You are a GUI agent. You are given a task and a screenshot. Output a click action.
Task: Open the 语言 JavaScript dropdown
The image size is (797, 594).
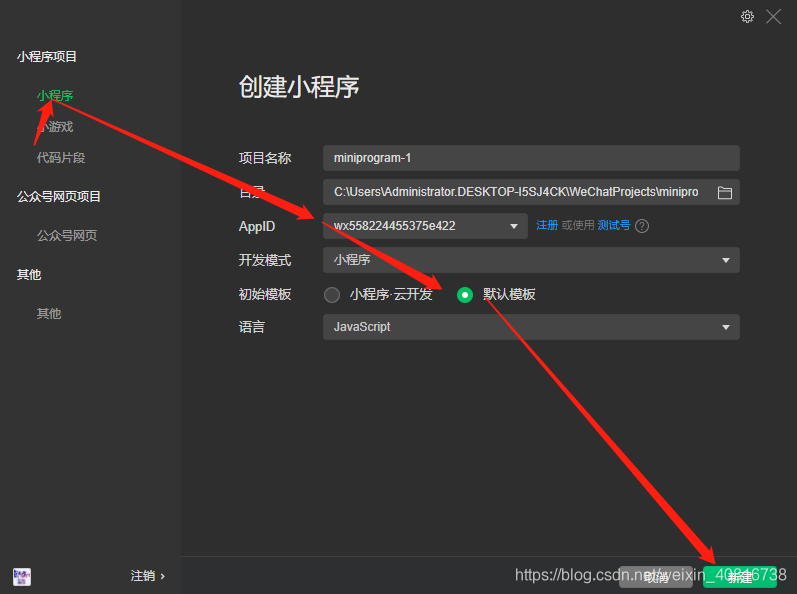[x=531, y=327]
